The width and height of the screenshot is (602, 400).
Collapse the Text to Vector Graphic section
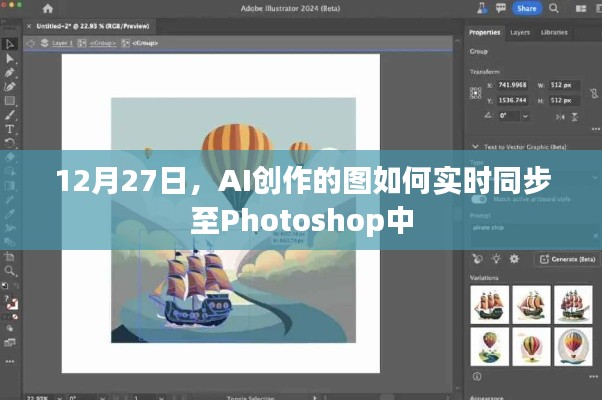pos(475,147)
